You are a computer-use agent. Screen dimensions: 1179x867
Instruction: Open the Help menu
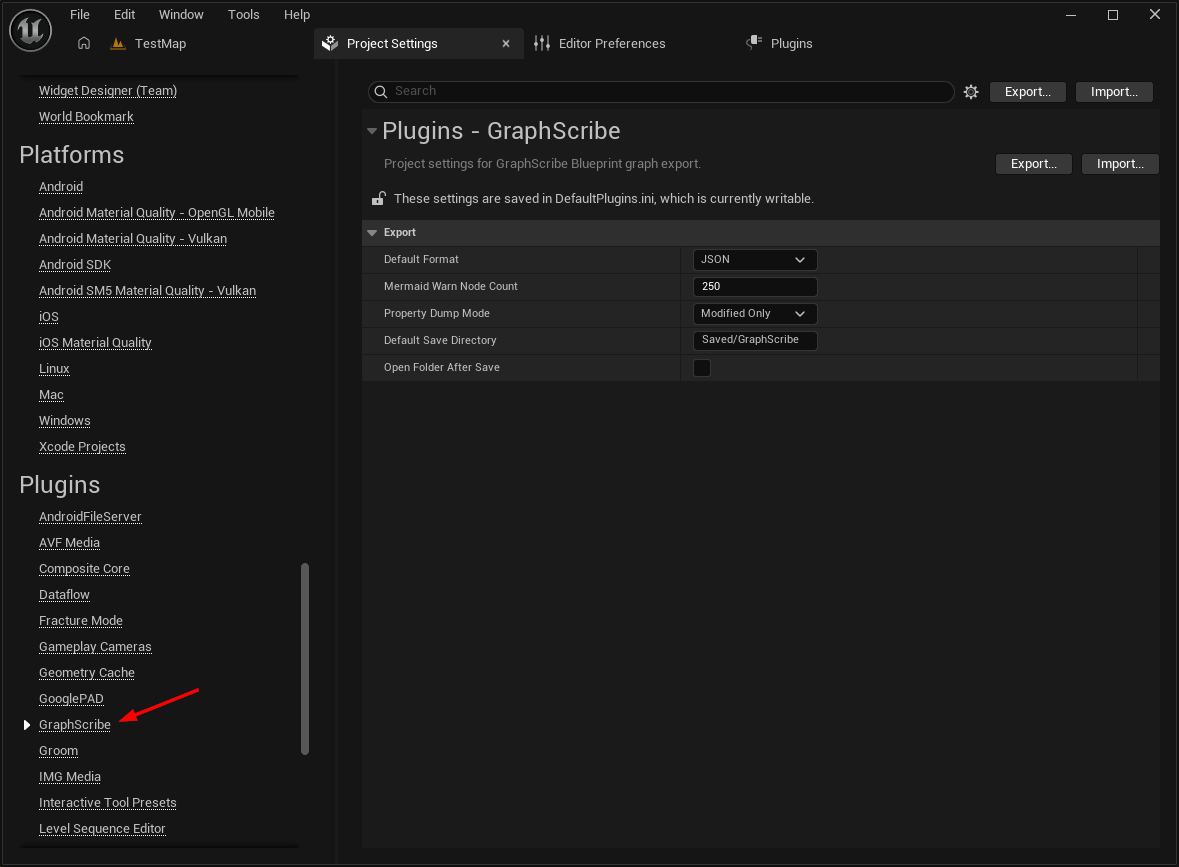pos(297,14)
